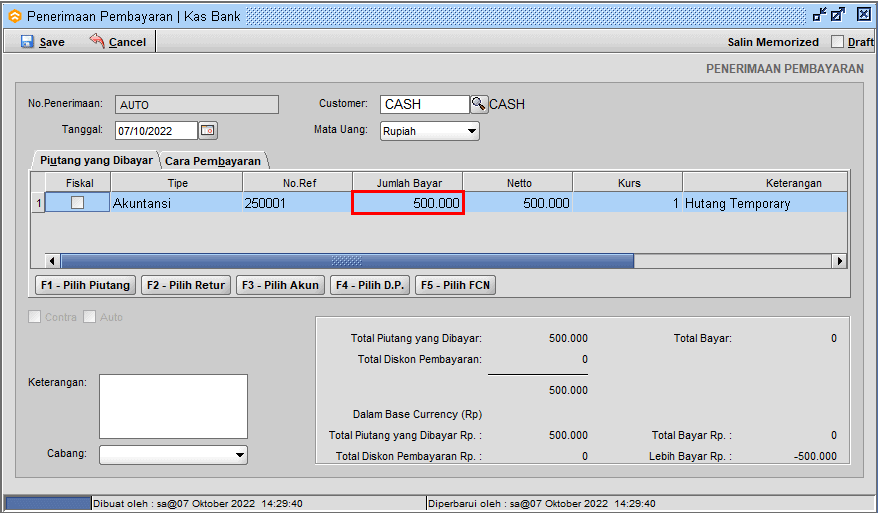Select the Kurs column header
The width and height of the screenshot is (878, 513).
pos(628,183)
